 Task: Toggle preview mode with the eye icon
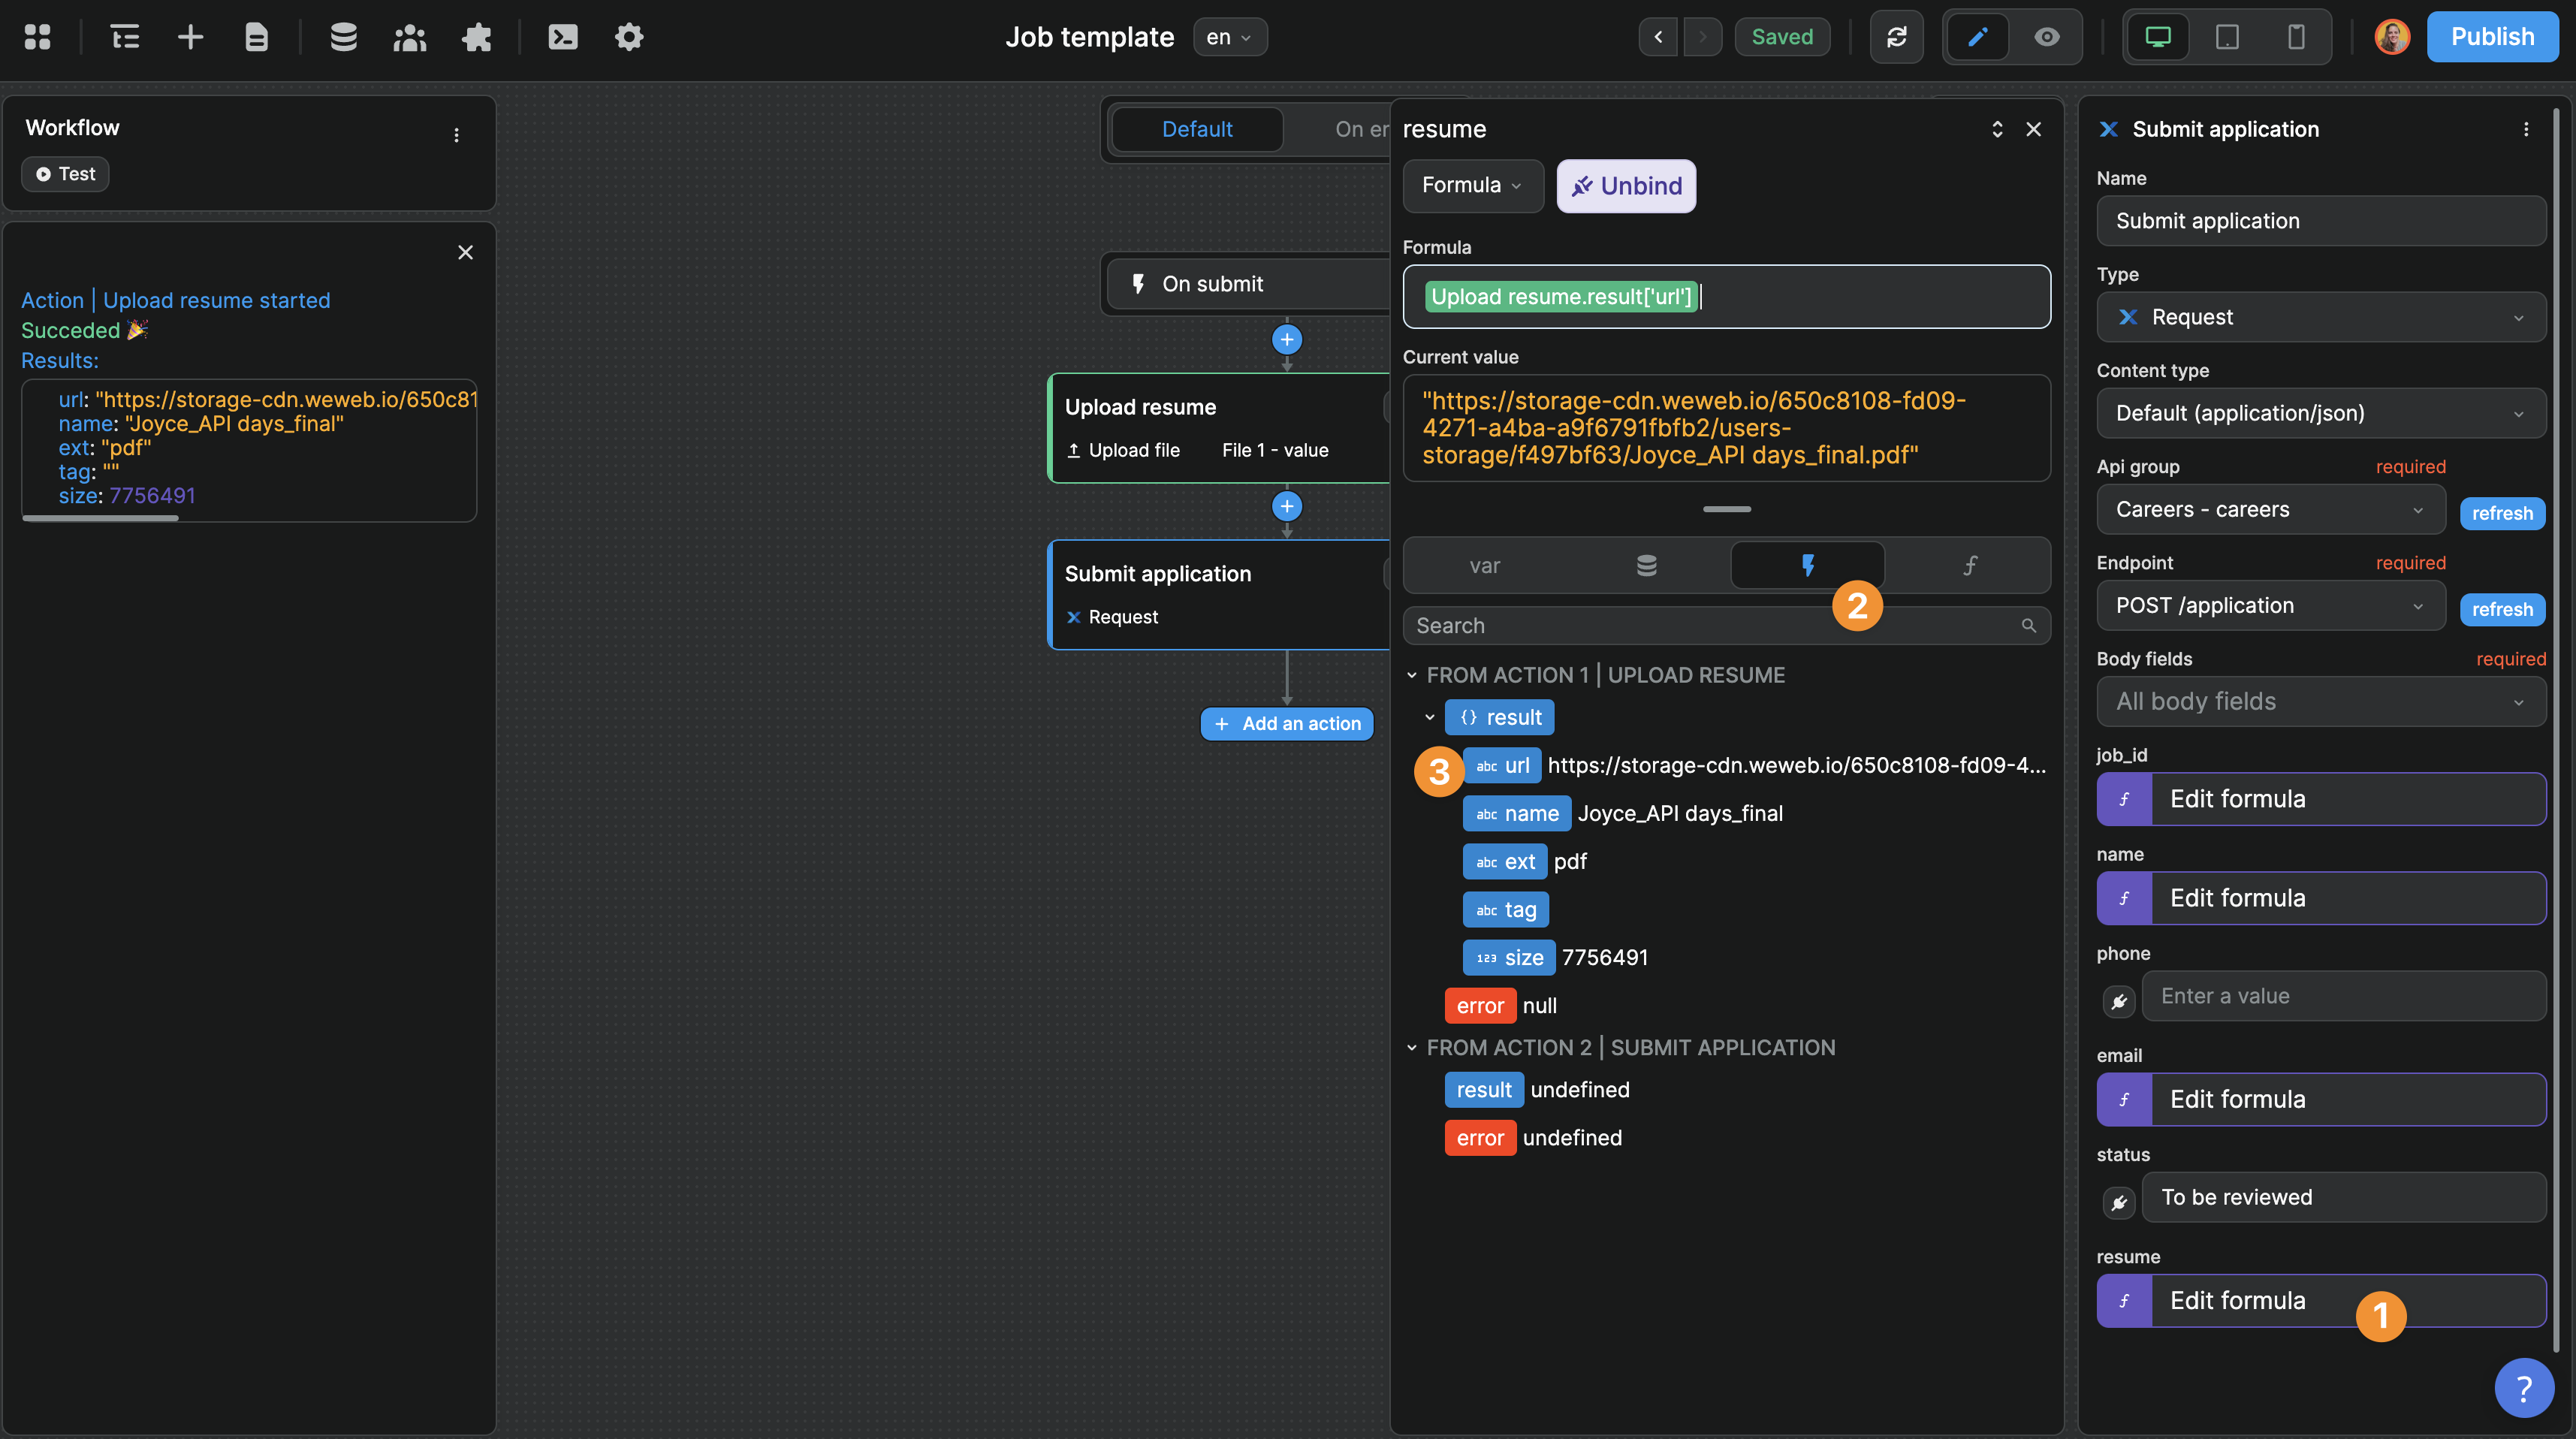coord(2046,37)
